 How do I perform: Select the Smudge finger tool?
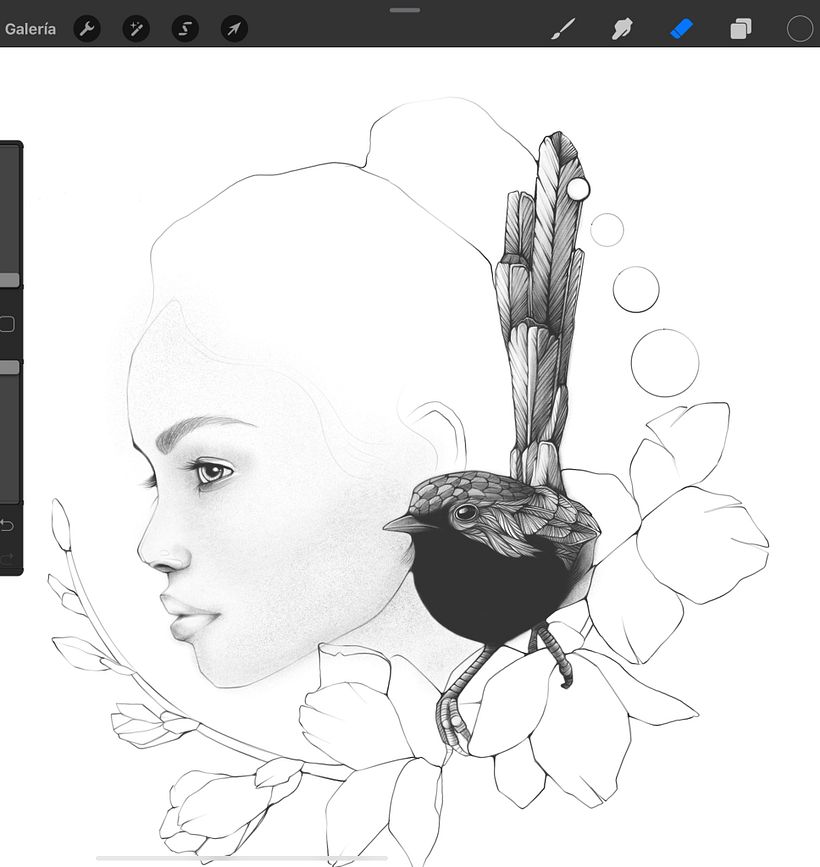[x=622, y=29]
